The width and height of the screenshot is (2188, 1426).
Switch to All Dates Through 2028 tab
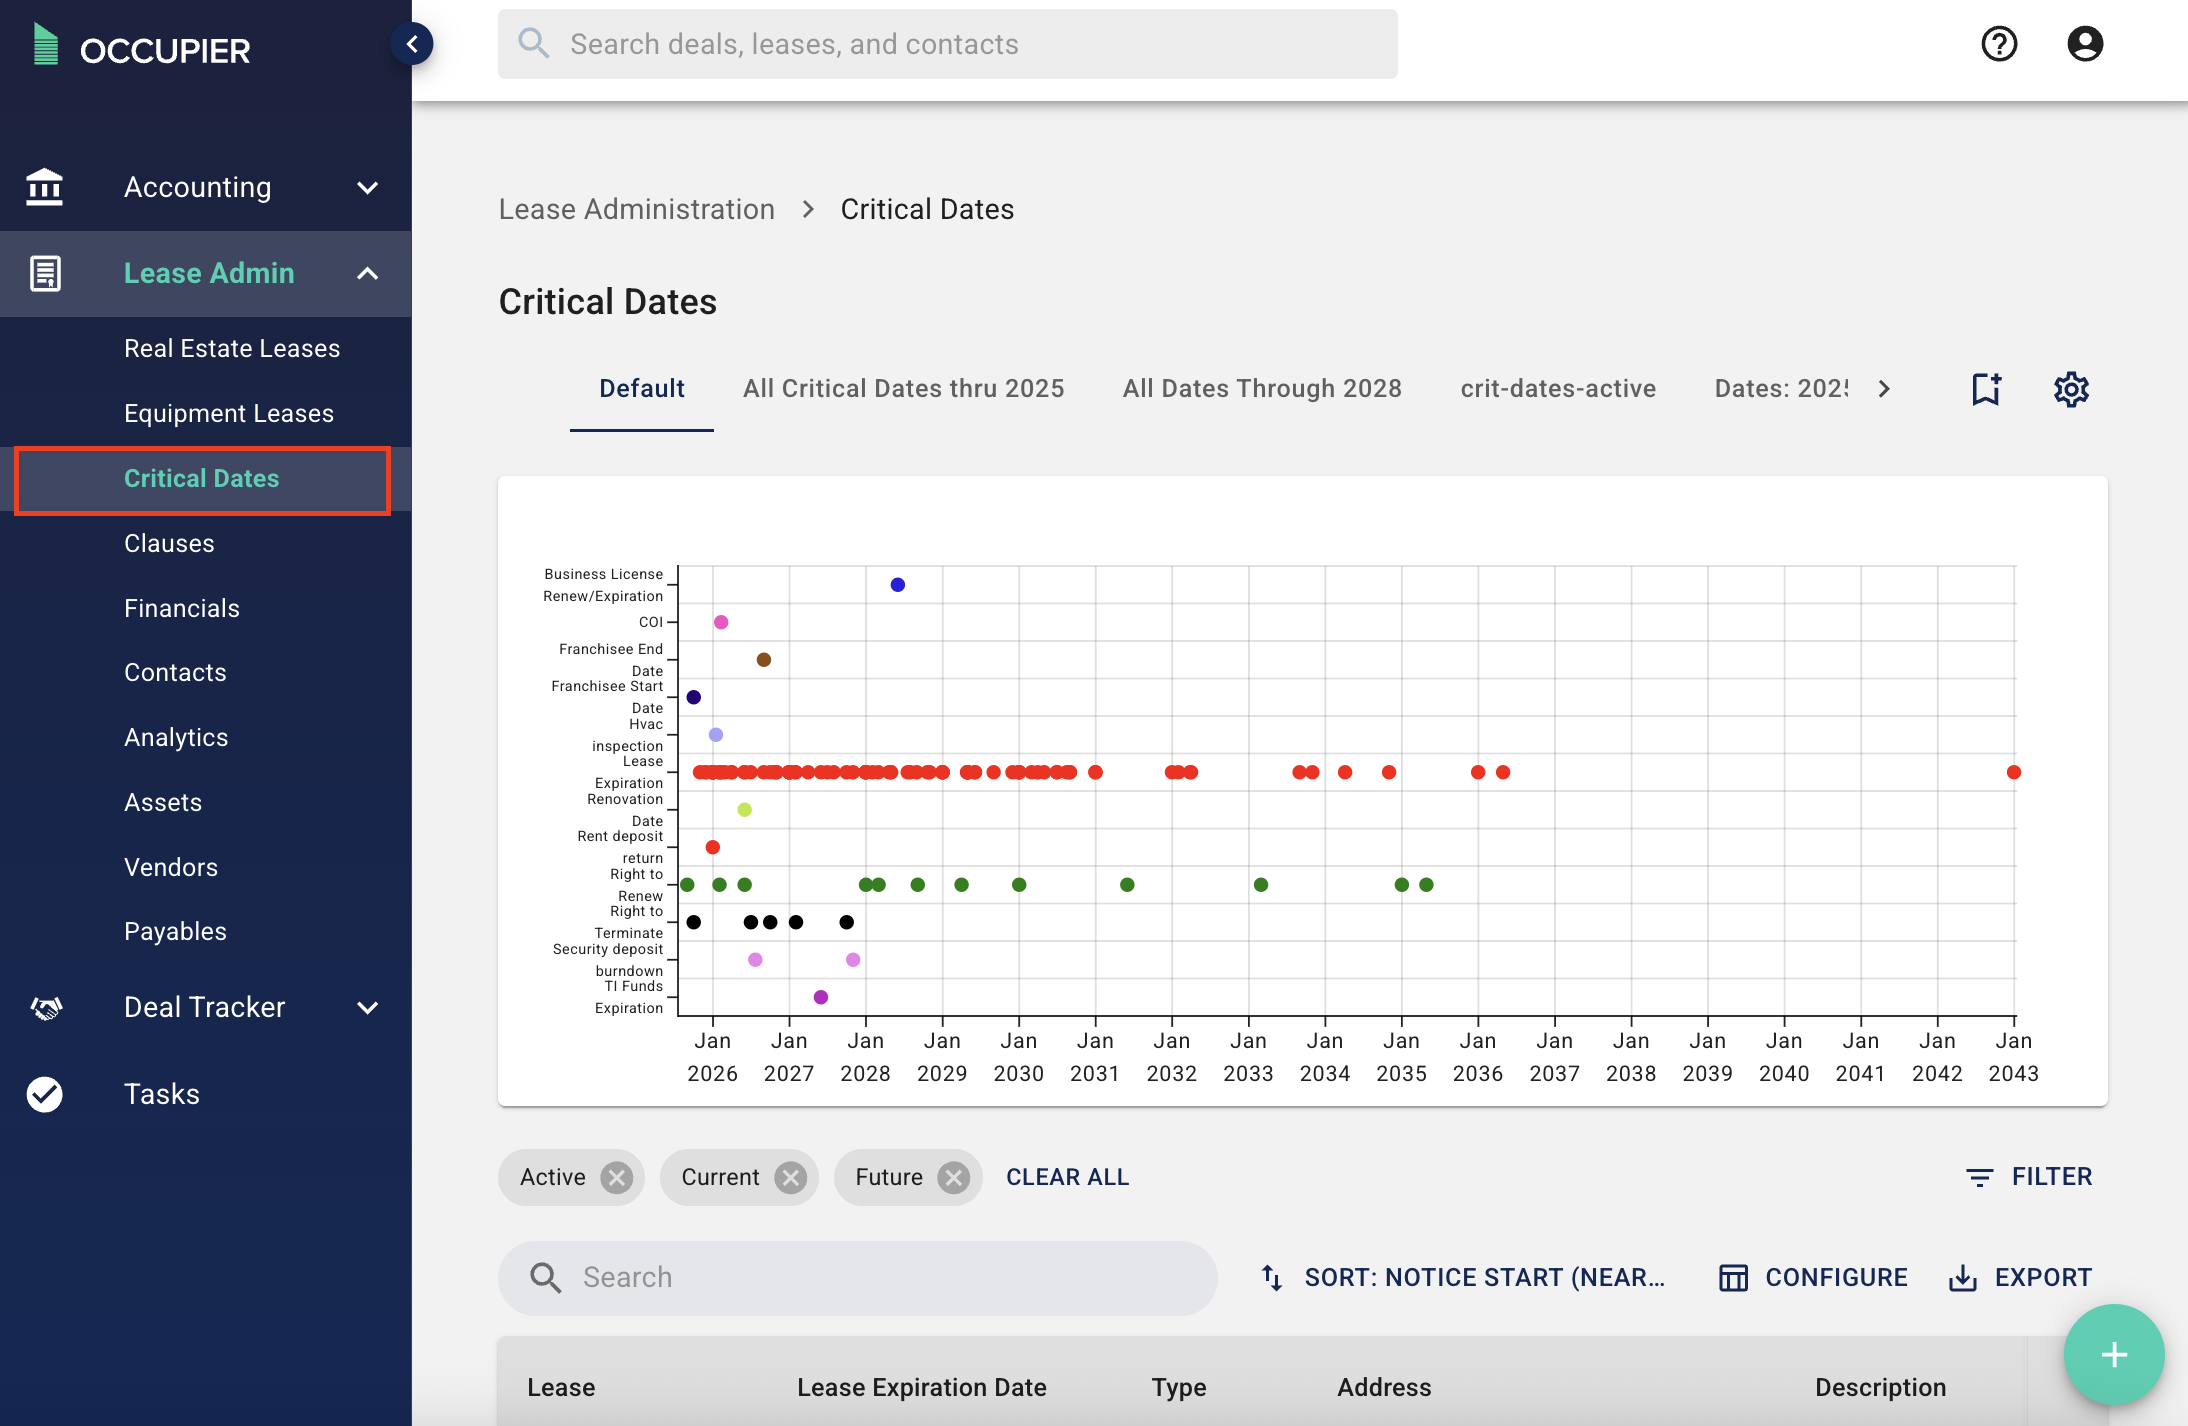point(1262,389)
